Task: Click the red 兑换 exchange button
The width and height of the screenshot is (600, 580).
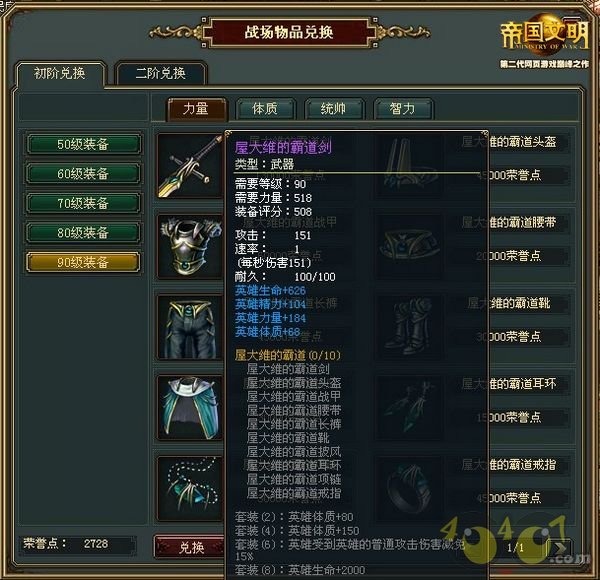Action: tap(189, 547)
